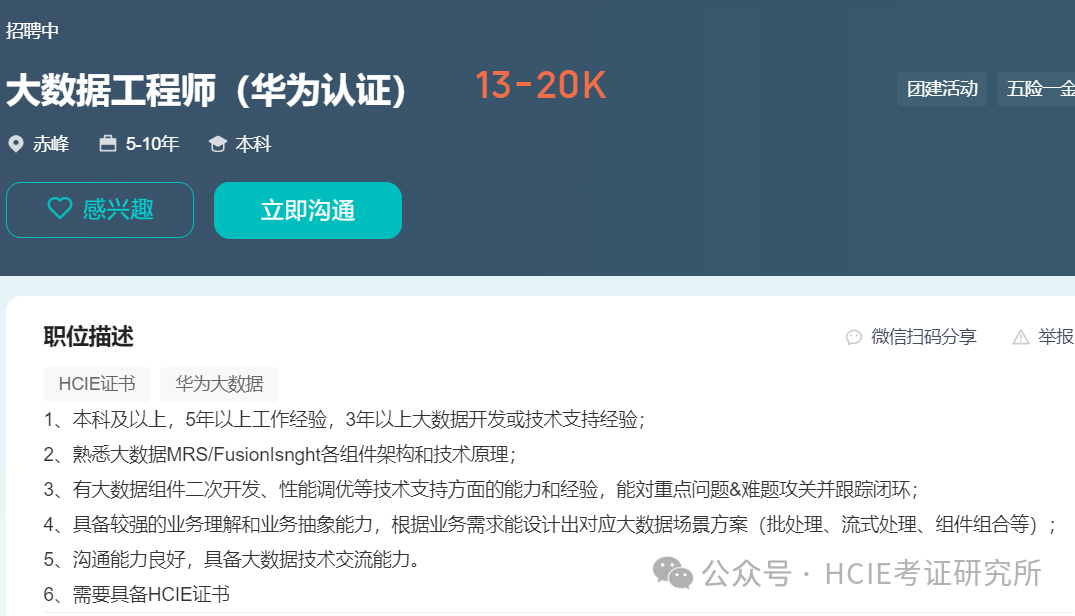Click the WeChat logo in the watermark
The image size is (1075, 616).
(x=673, y=573)
